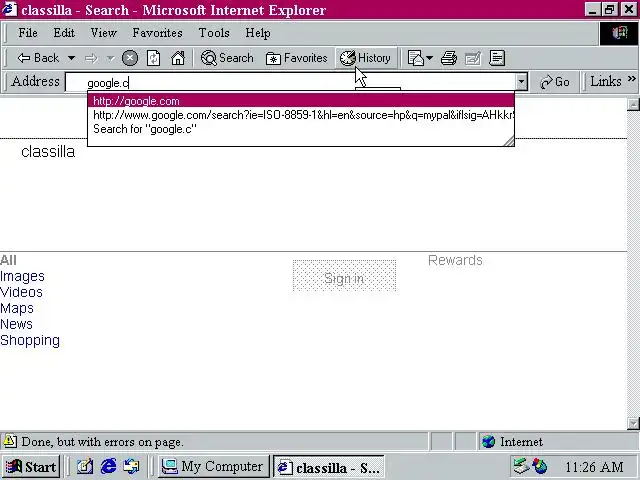The width and height of the screenshot is (640, 480).
Task: Launch Internet Explorer from quick launch
Action: (x=108, y=467)
